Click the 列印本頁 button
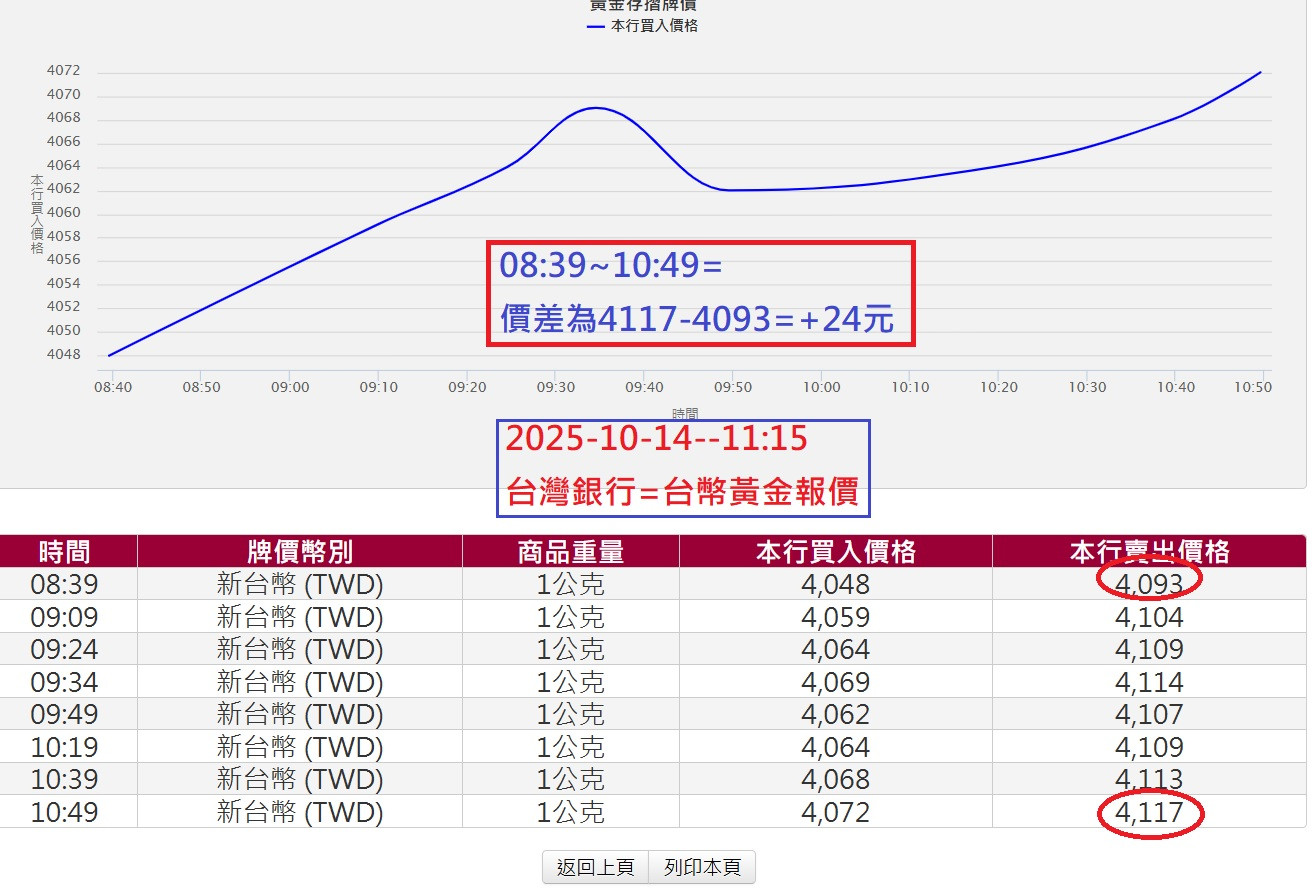This screenshot has height=895, width=1312. tap(703, 866)
